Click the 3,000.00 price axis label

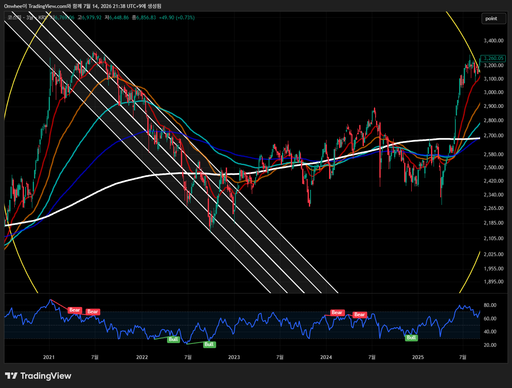coord(493,92)
